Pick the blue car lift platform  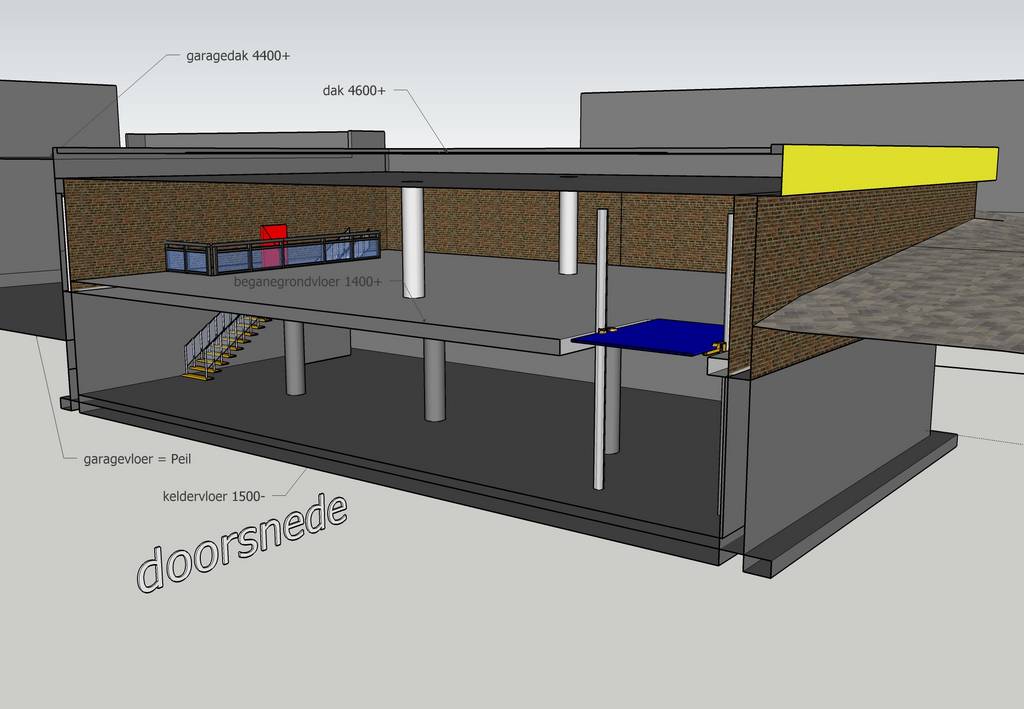click(649, 336)
